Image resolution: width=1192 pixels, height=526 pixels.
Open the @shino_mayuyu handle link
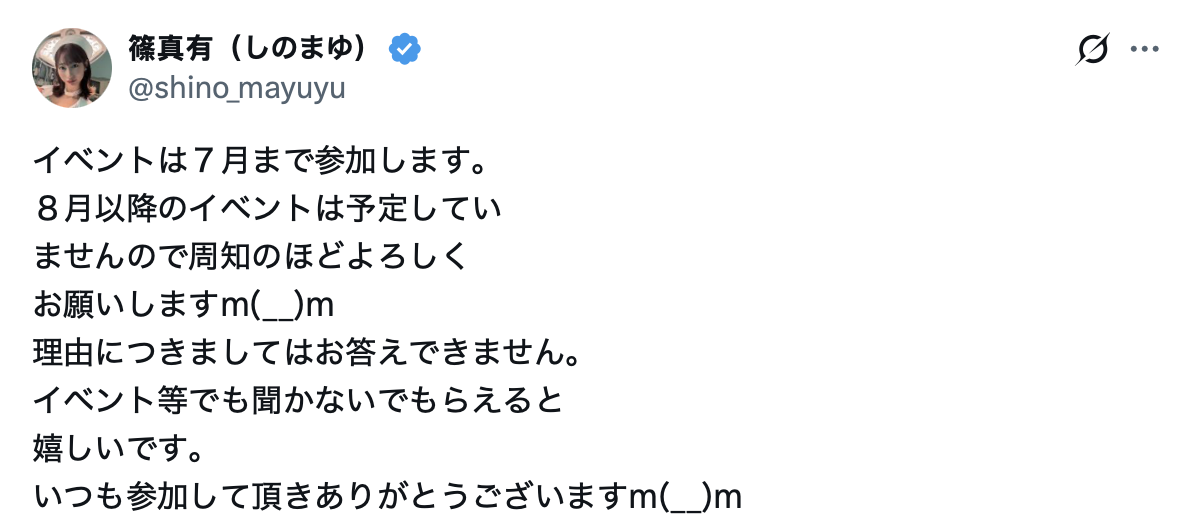[x=237, y=88]
